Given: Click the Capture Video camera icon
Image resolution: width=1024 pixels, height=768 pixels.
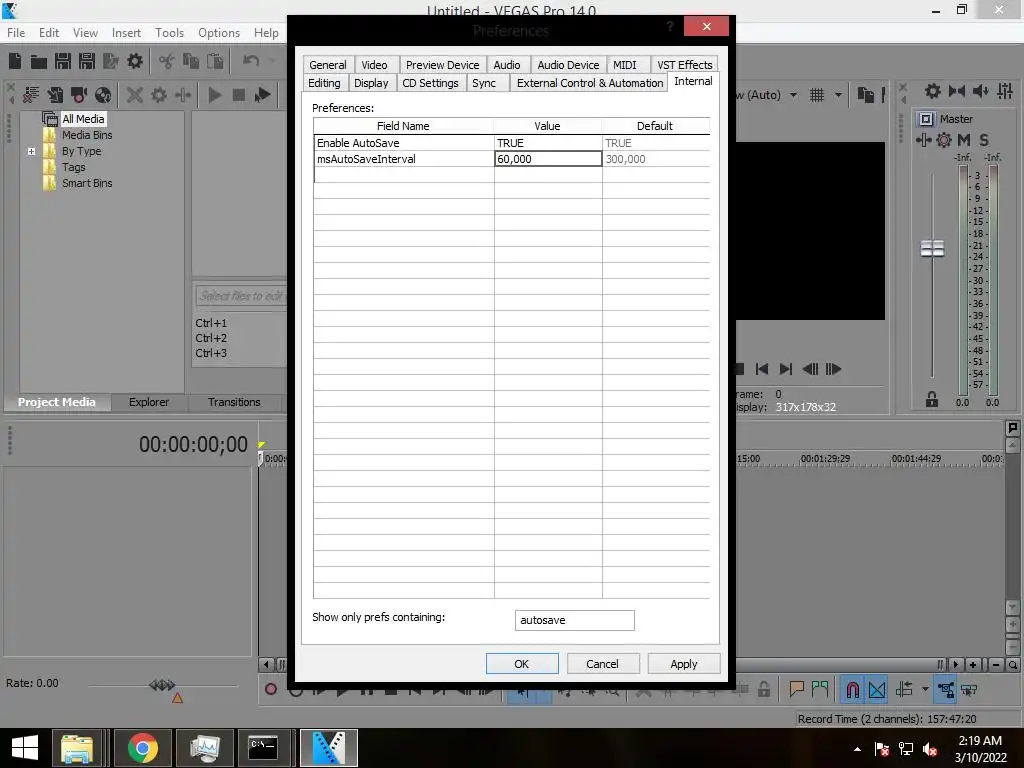Looking at the screenshot, I should (x=79, y=95).
